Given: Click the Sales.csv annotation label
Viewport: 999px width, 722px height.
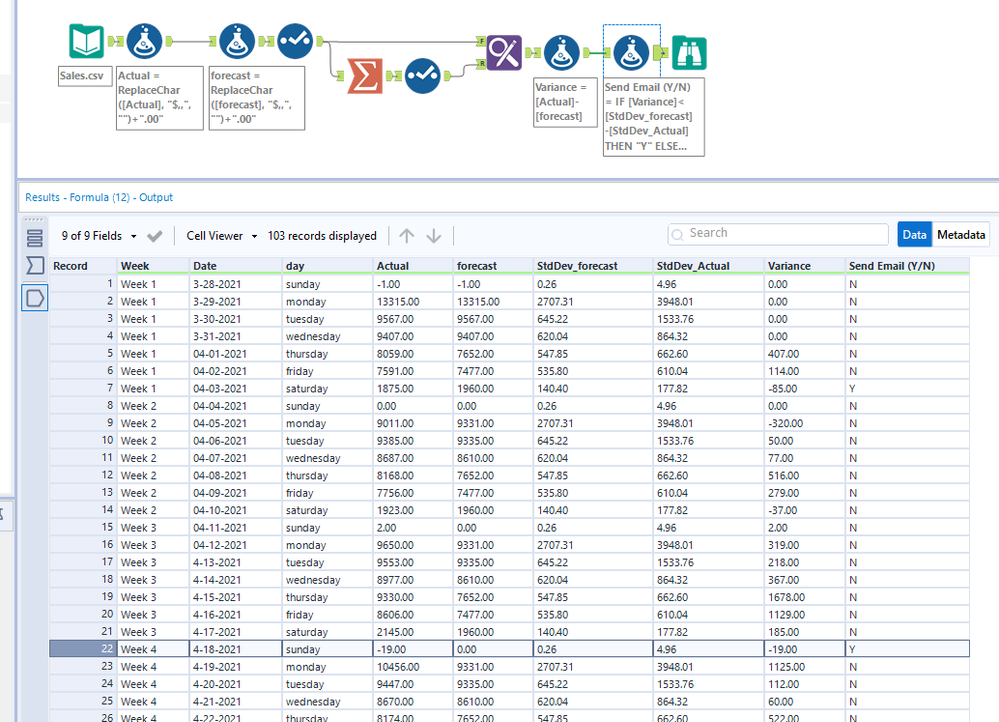Looking at the screenshot, I should click(85, 76).
